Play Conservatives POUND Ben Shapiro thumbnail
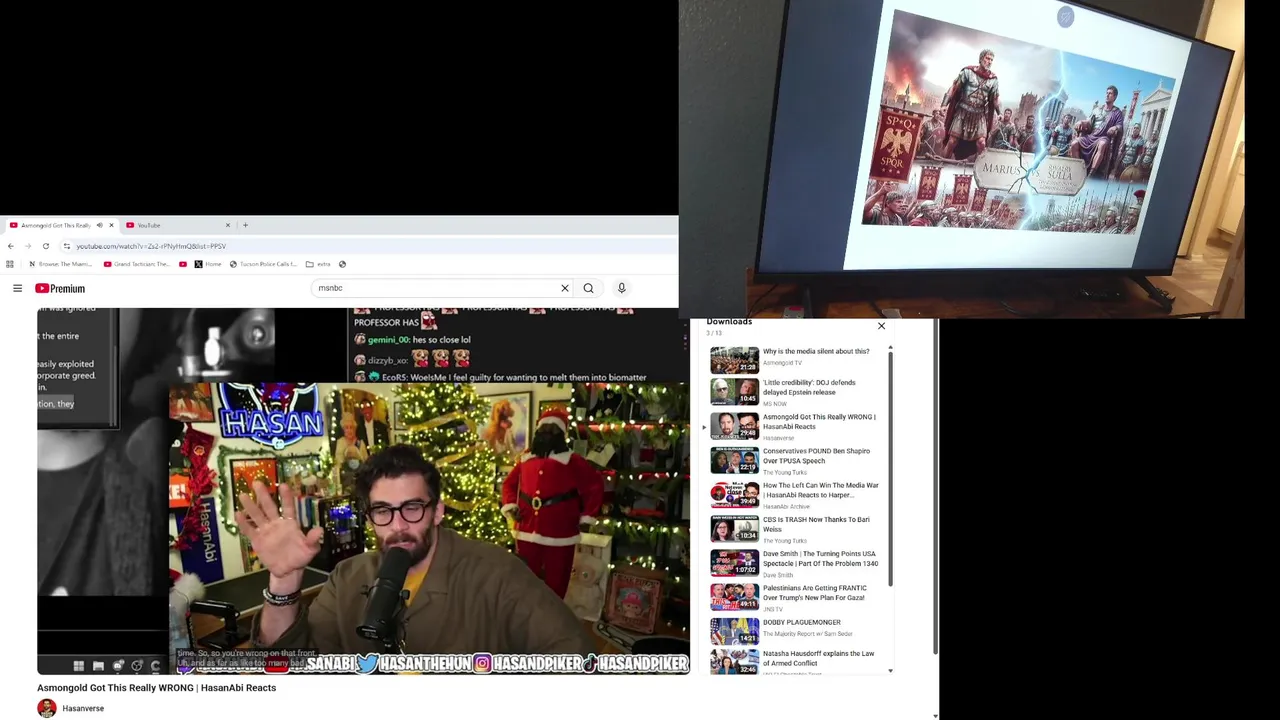The image size is (1280, 720). coord(735,460)
